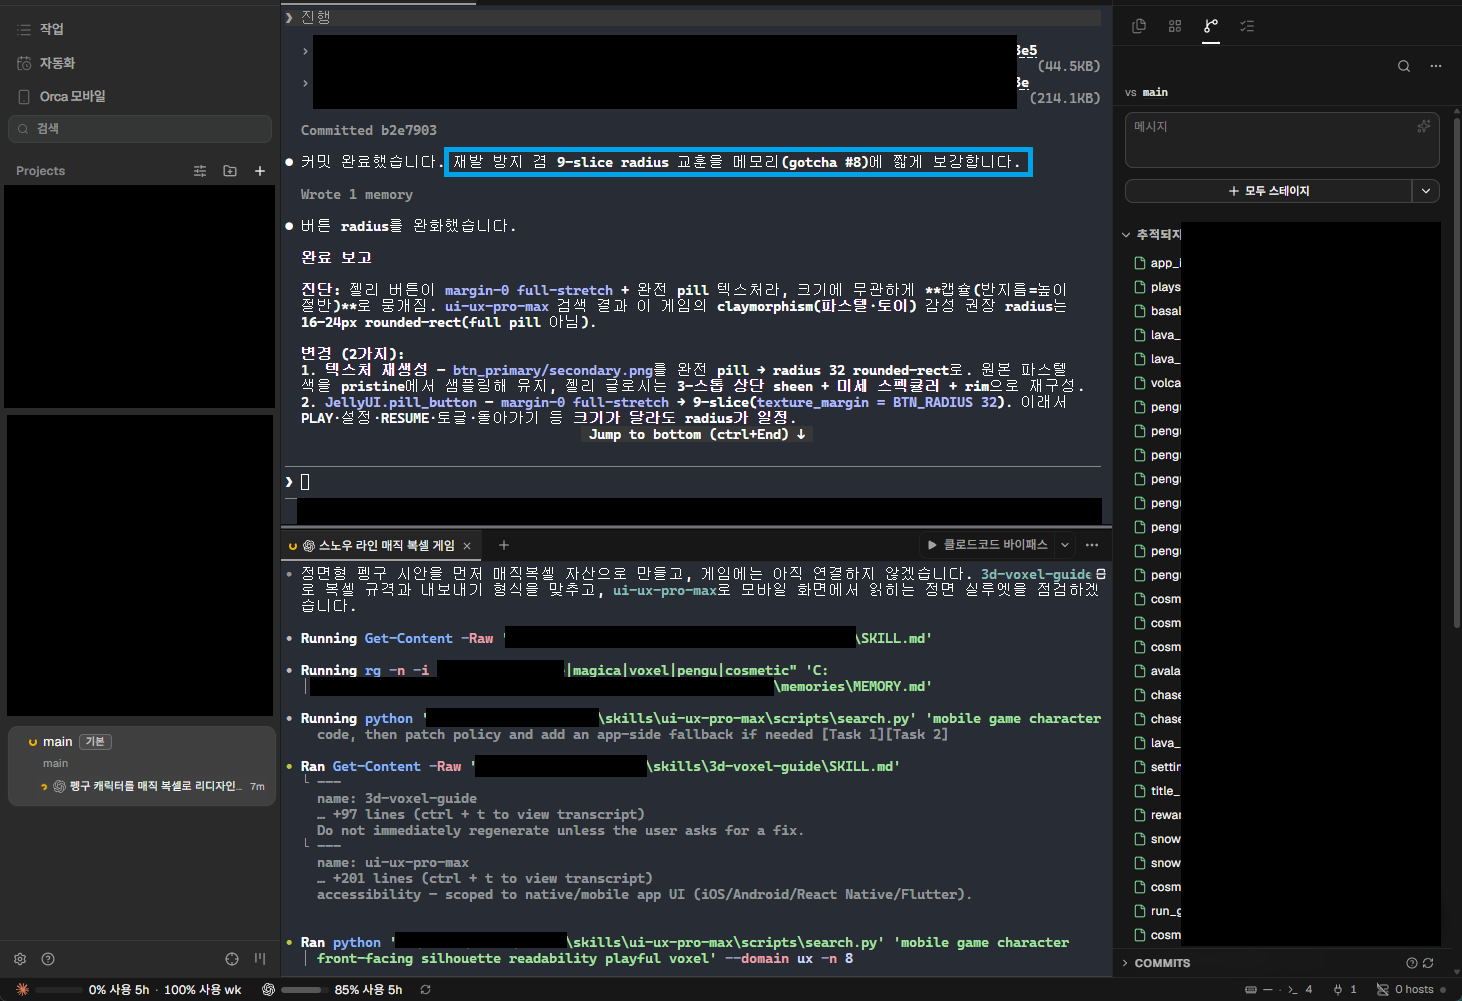The height and width of the screenshot is (1001, 1462).
Task: Open help question mark in left sidebar
Action: coord(48,959)
